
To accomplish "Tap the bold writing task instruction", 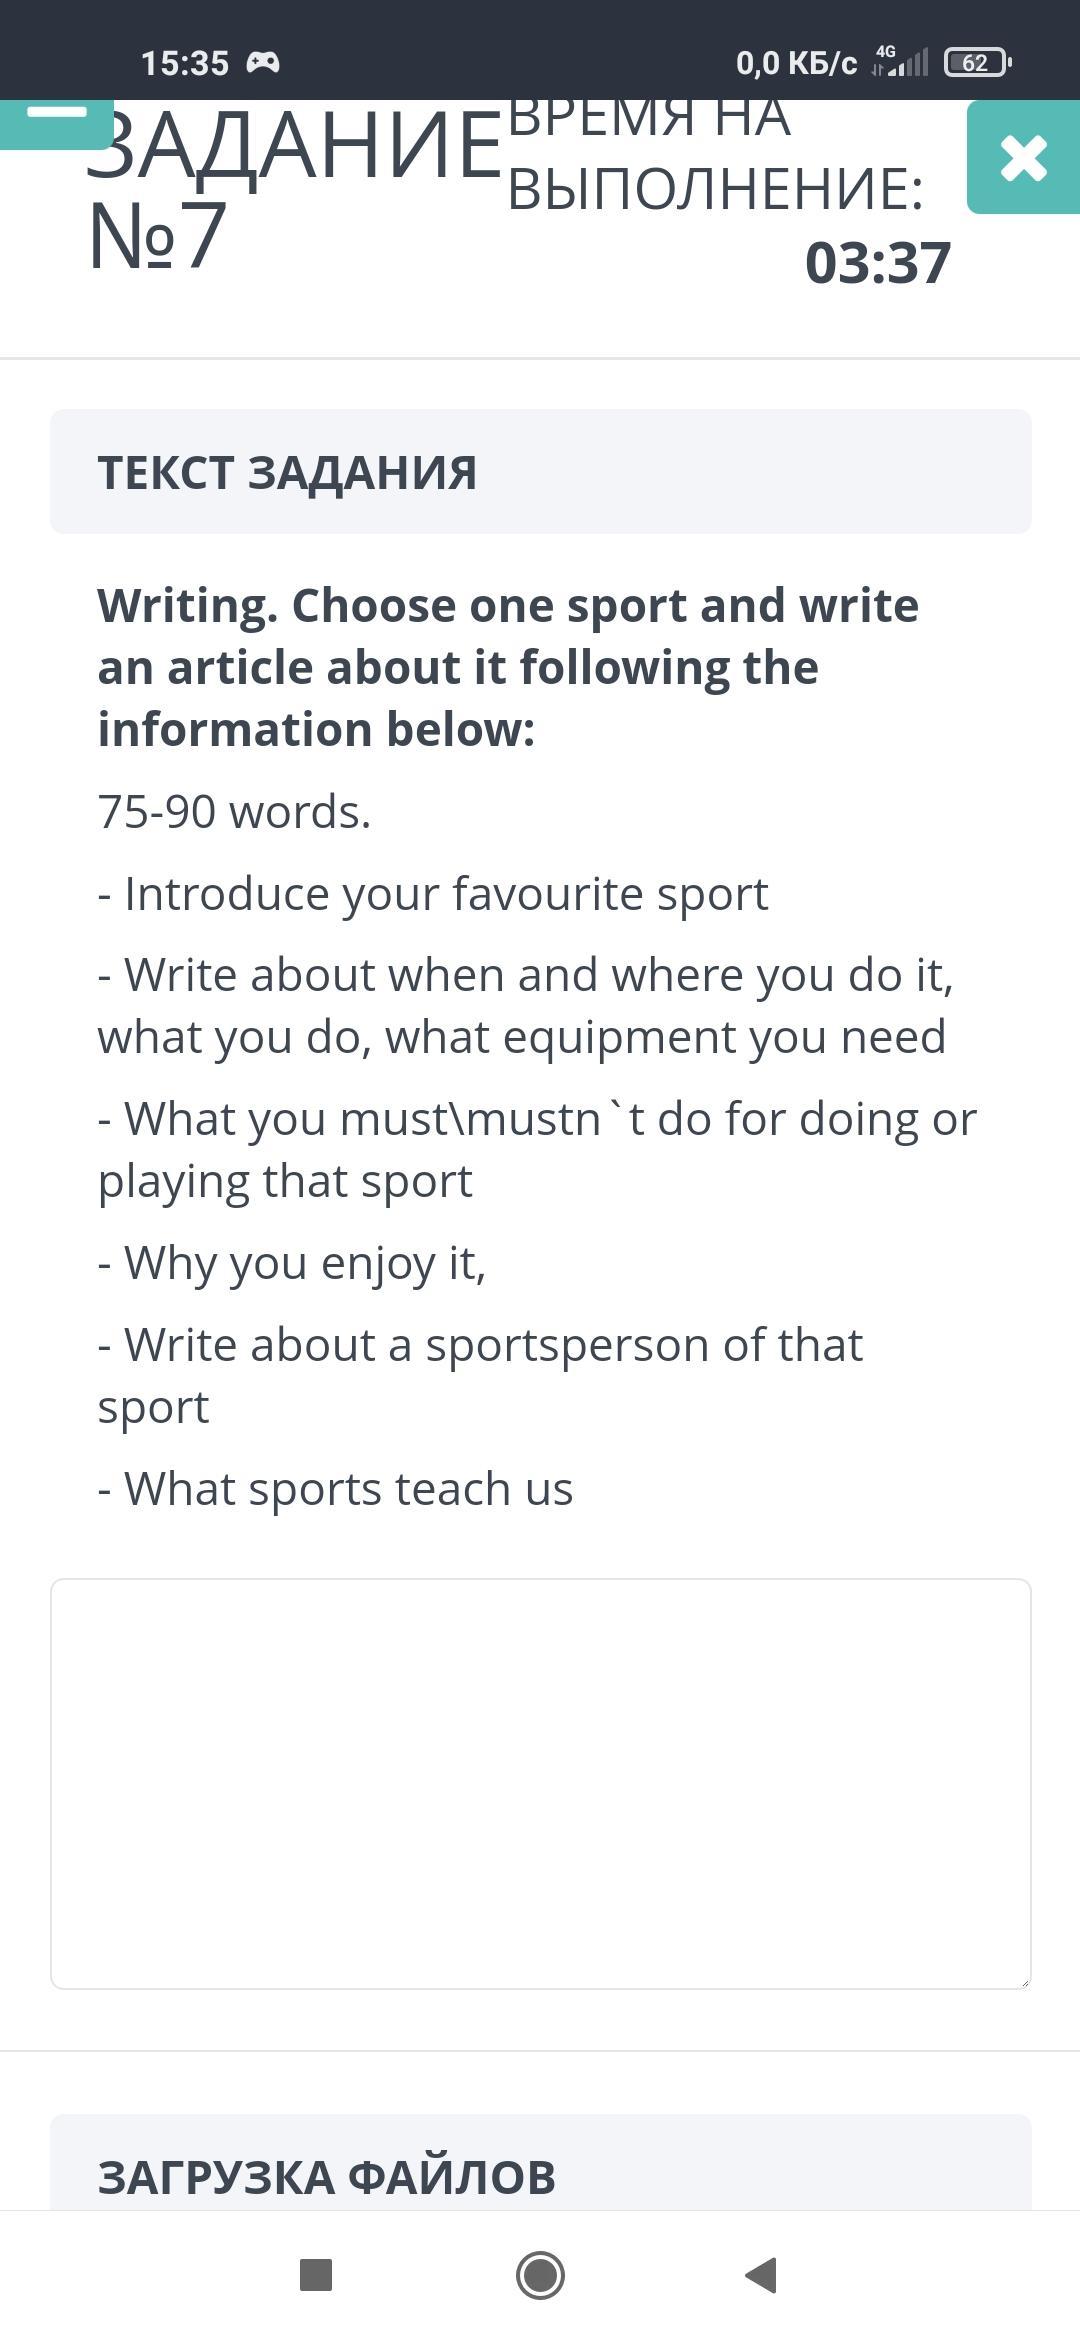I will [508, 667].
